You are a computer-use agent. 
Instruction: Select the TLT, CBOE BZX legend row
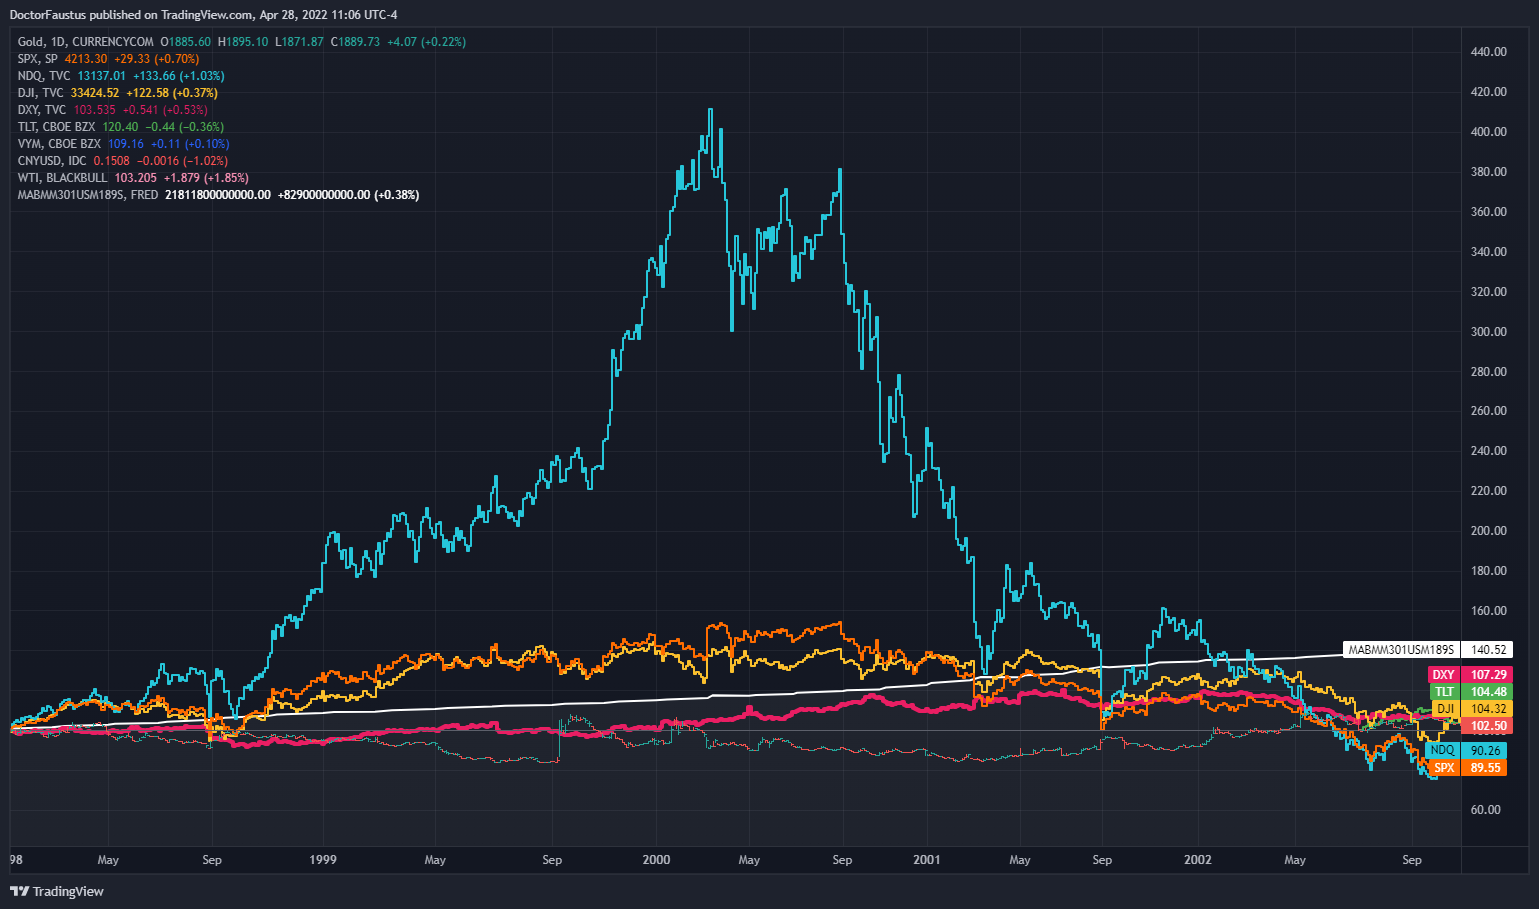[121, 127]
